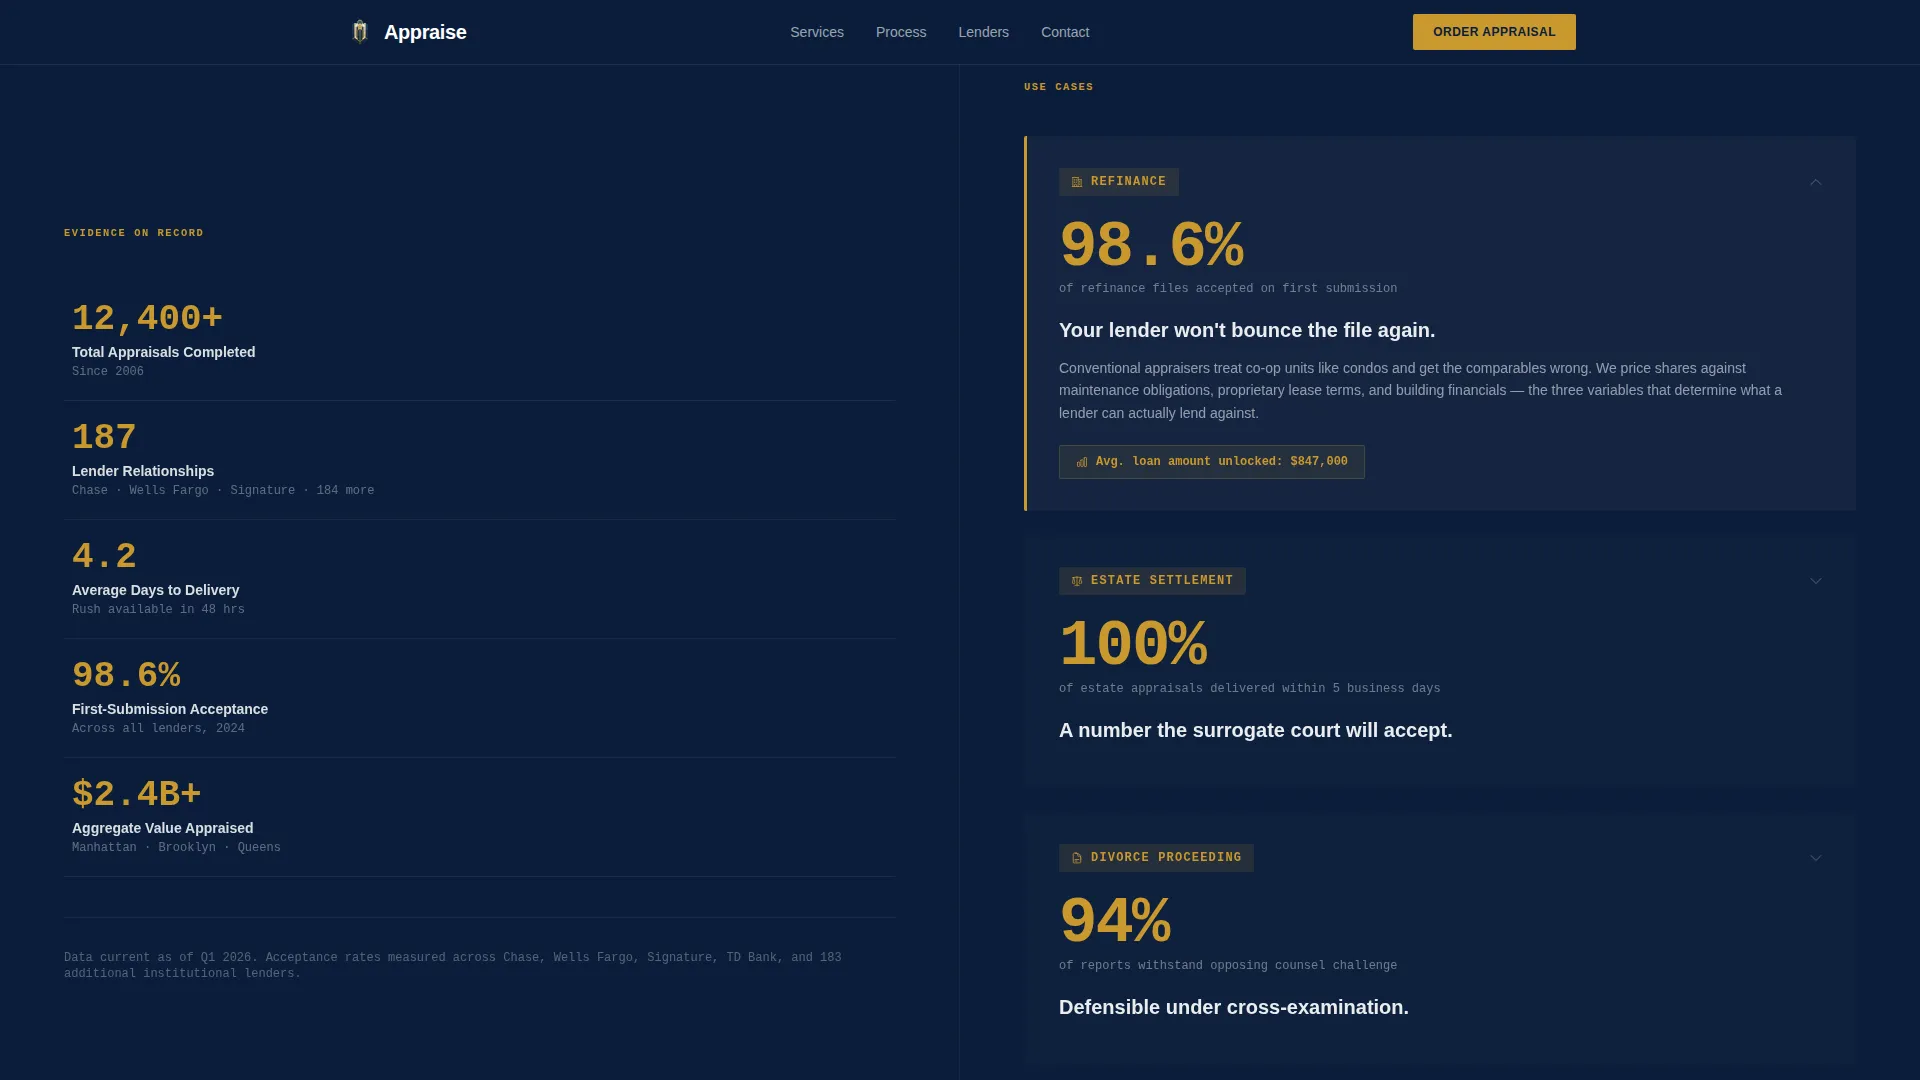This screenshot has height=1080, width=1920.
Task: Click the 'Use Cases' heading
Action: tap(1059, 87)
